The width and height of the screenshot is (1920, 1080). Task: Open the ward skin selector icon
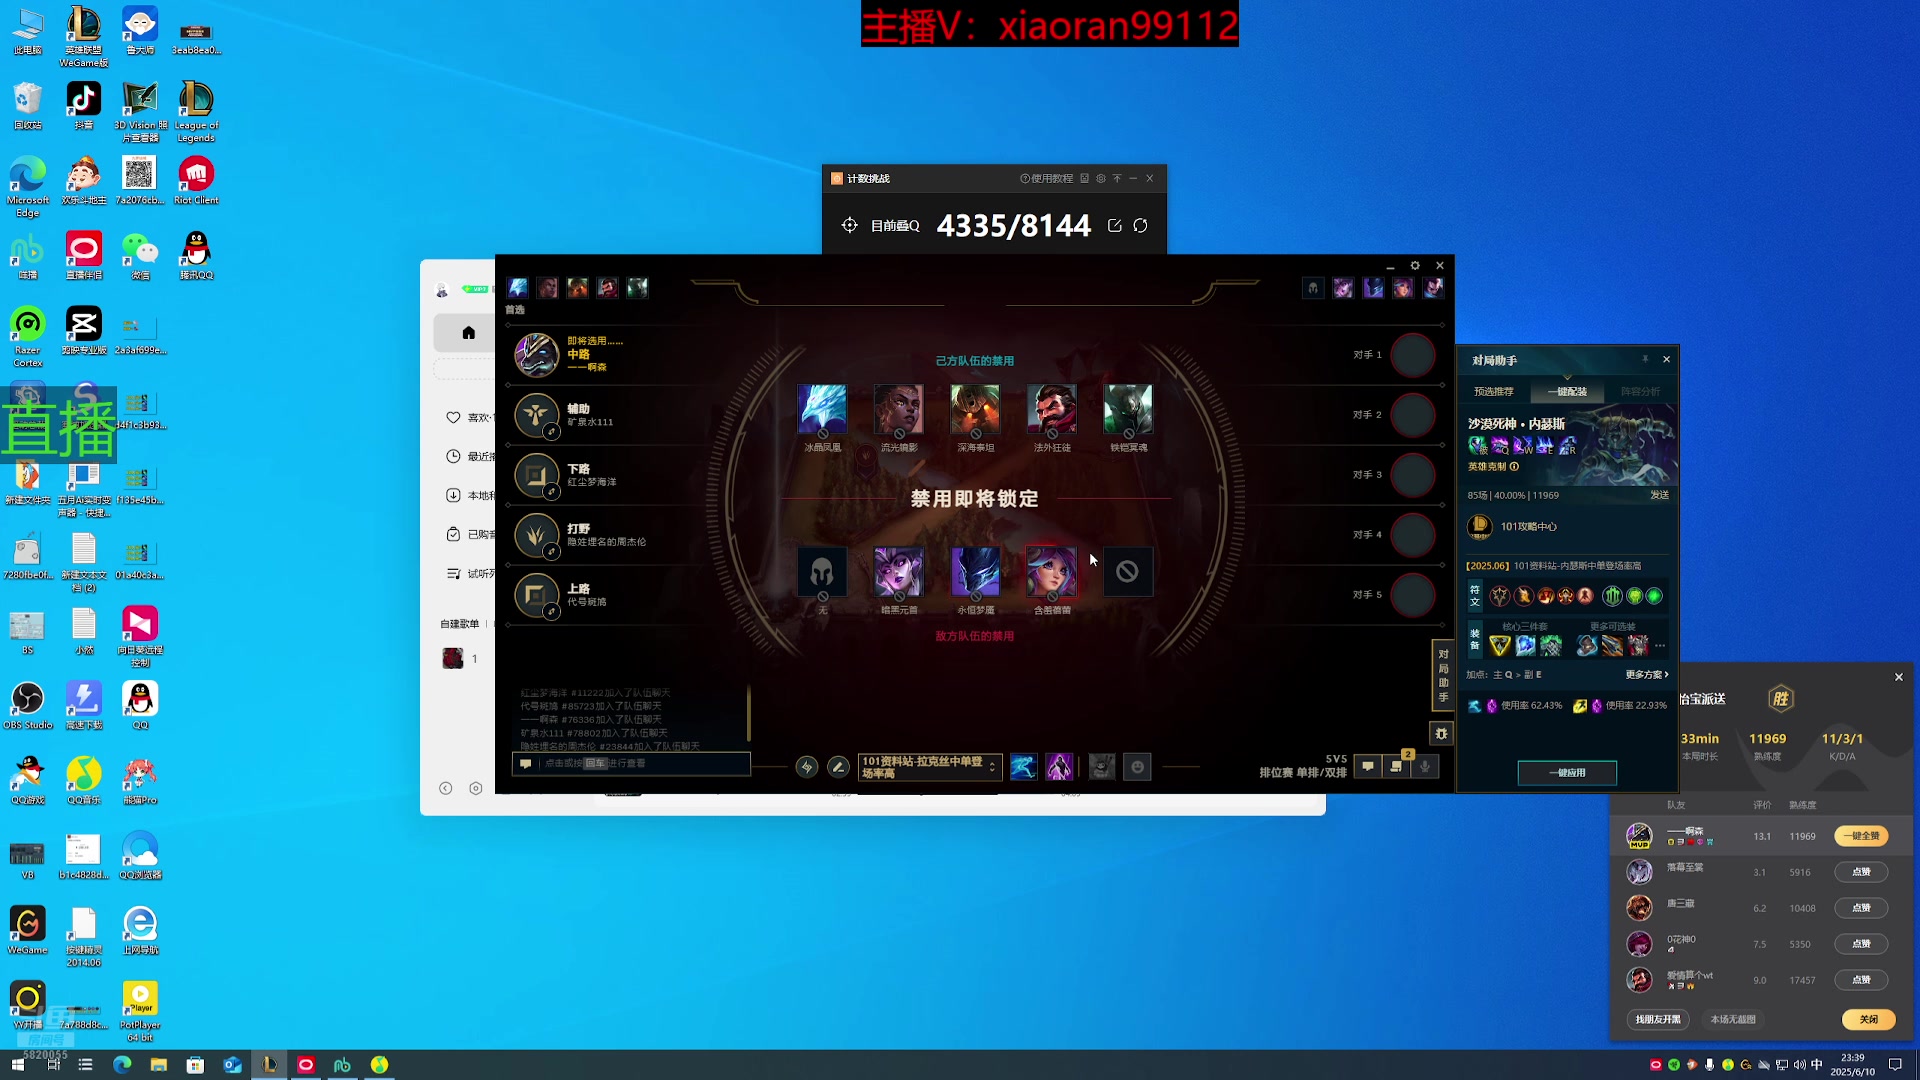(1101, 767)
